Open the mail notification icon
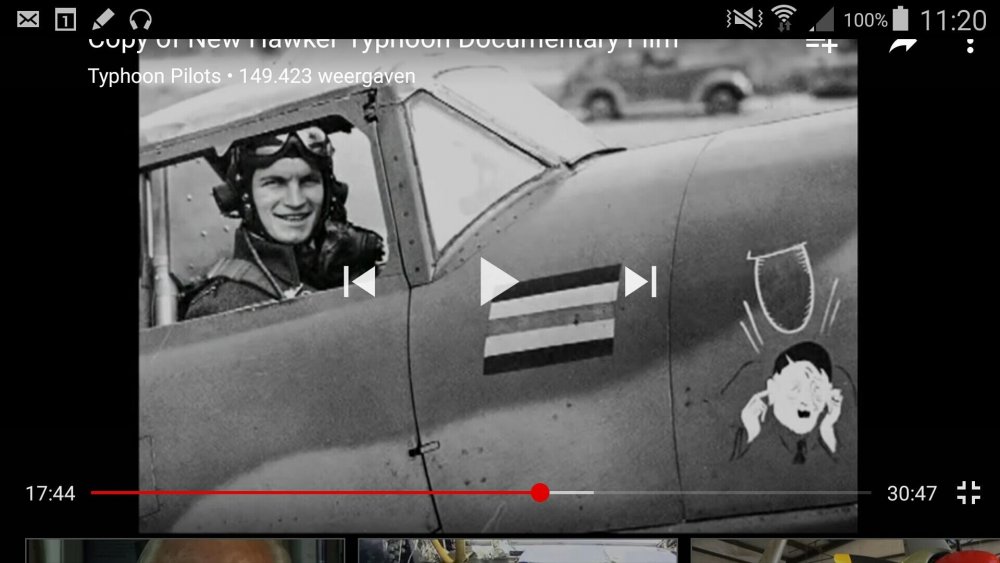This screenshot has height=563, width=1000. tap(28, 20)
